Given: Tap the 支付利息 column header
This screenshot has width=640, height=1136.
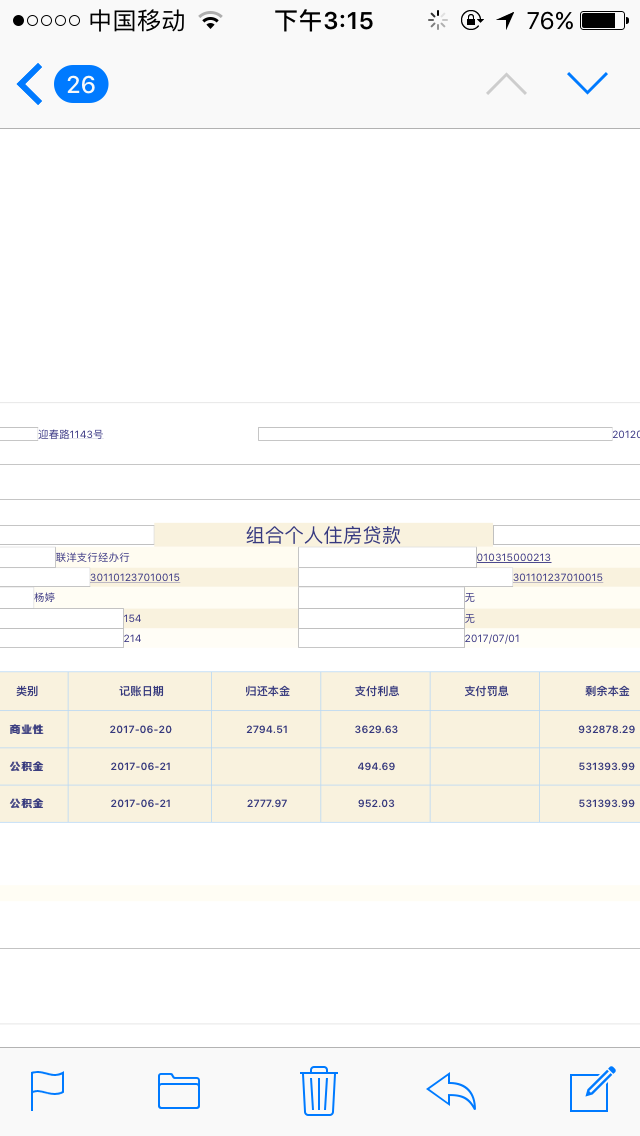Looking at the screenshot, I should pos(376,691).
